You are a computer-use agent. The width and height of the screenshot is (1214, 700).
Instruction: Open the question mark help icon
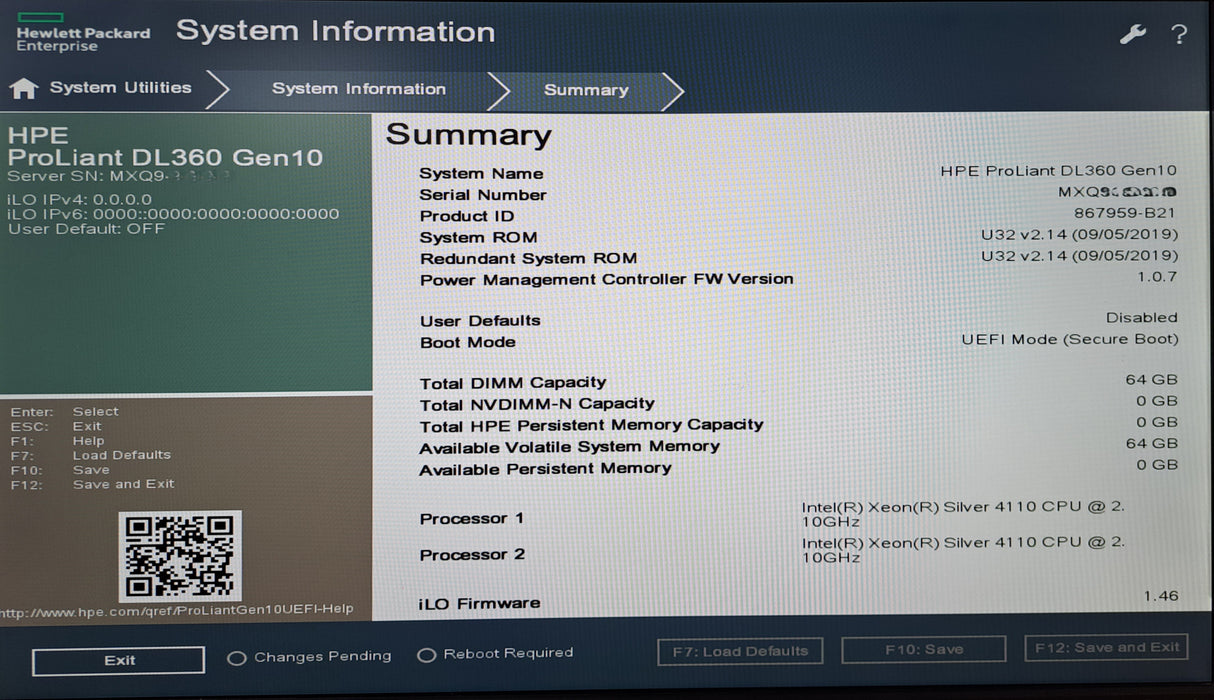[1179, 34]
